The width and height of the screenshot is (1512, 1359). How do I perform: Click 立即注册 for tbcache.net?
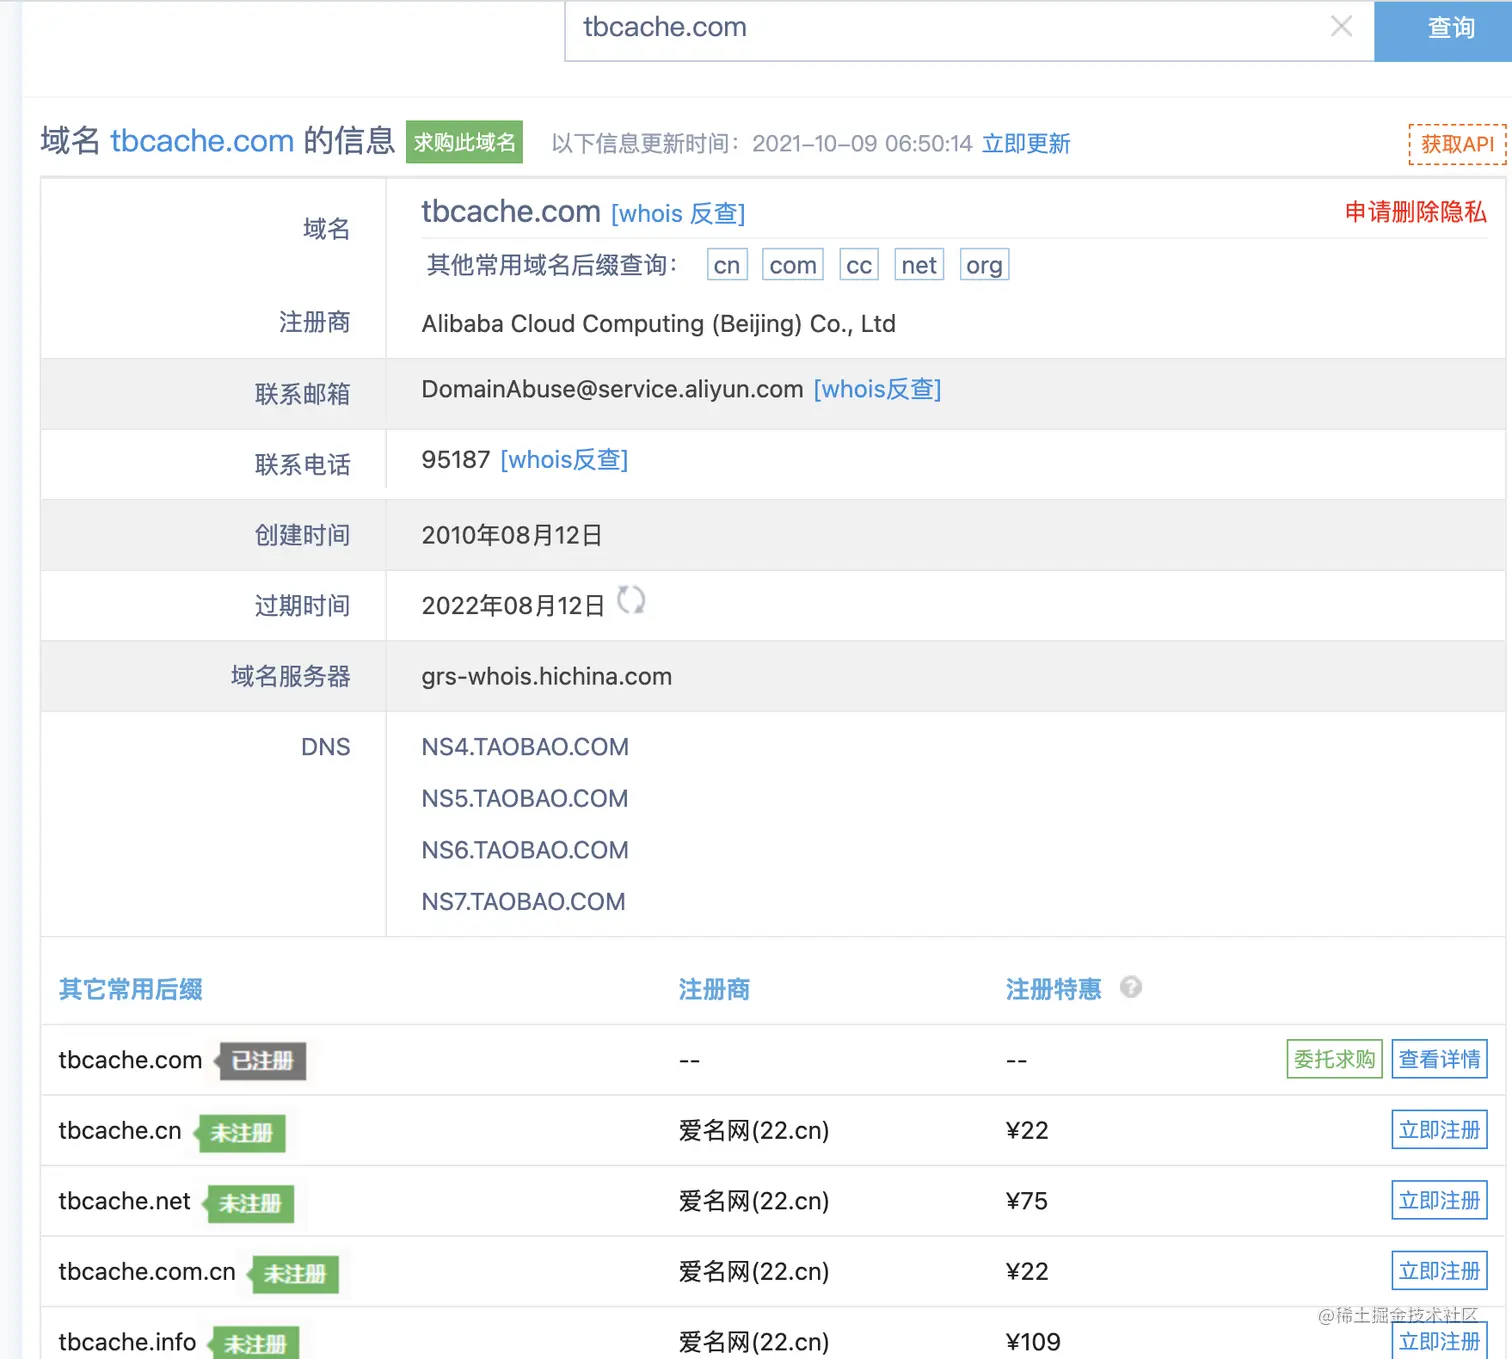(x=1440, y=1200)
